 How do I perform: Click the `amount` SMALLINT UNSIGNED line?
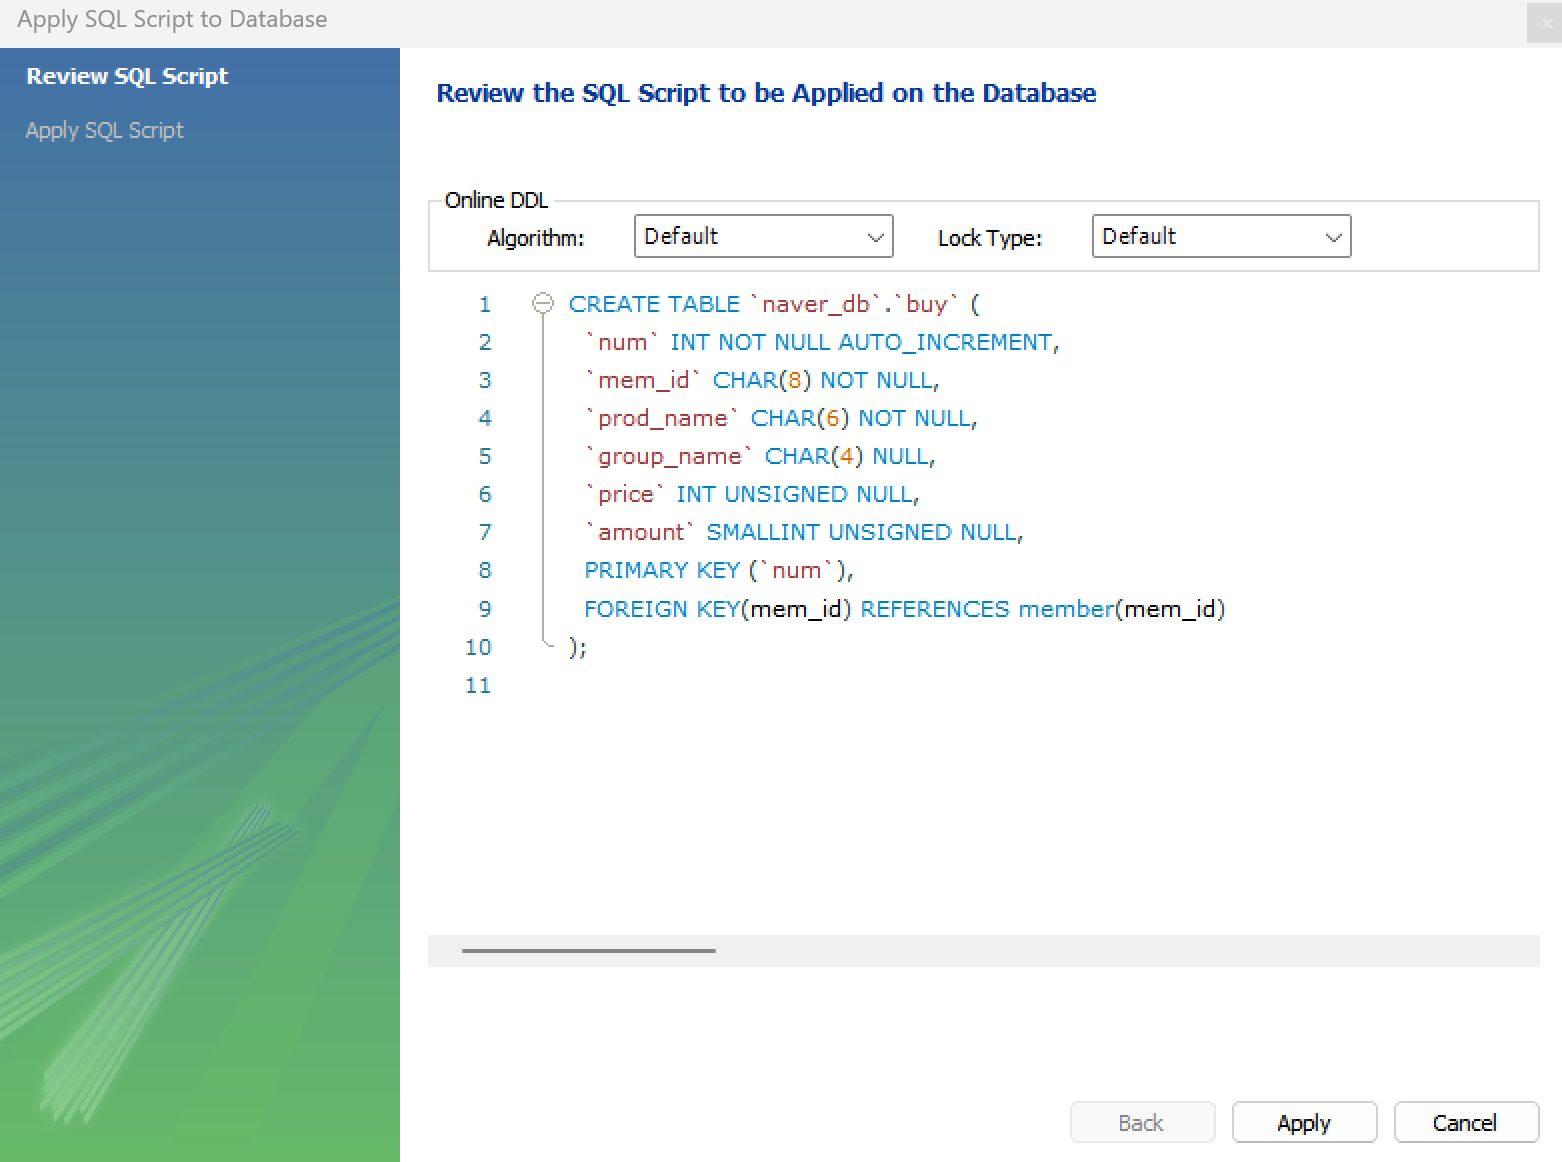click(804, 532)
